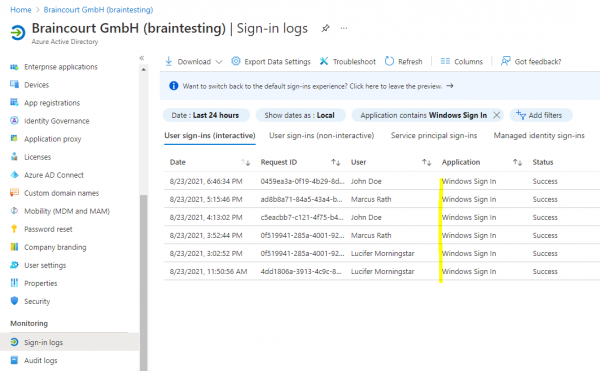Click the Password reset key icon
This screenshot has height=371, width=600.
tap(14, 229)
